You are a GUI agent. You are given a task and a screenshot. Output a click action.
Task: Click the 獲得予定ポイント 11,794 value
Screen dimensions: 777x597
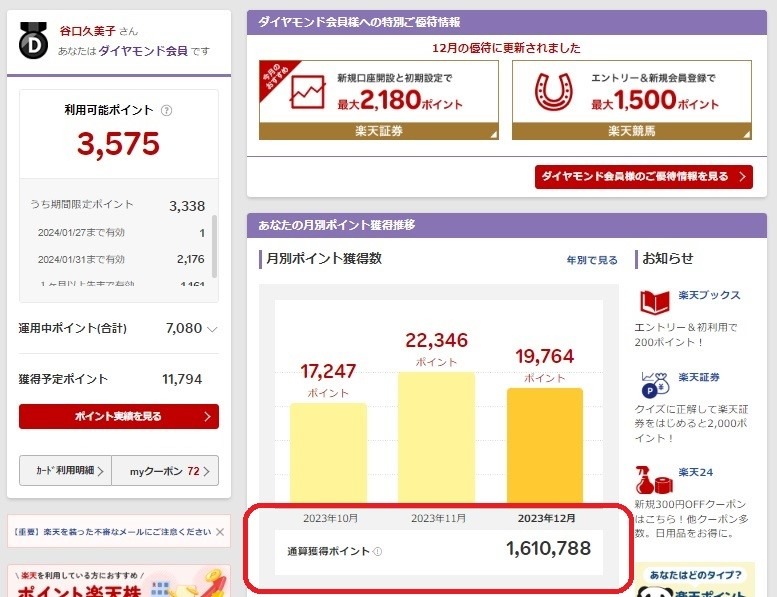(182, 380)
